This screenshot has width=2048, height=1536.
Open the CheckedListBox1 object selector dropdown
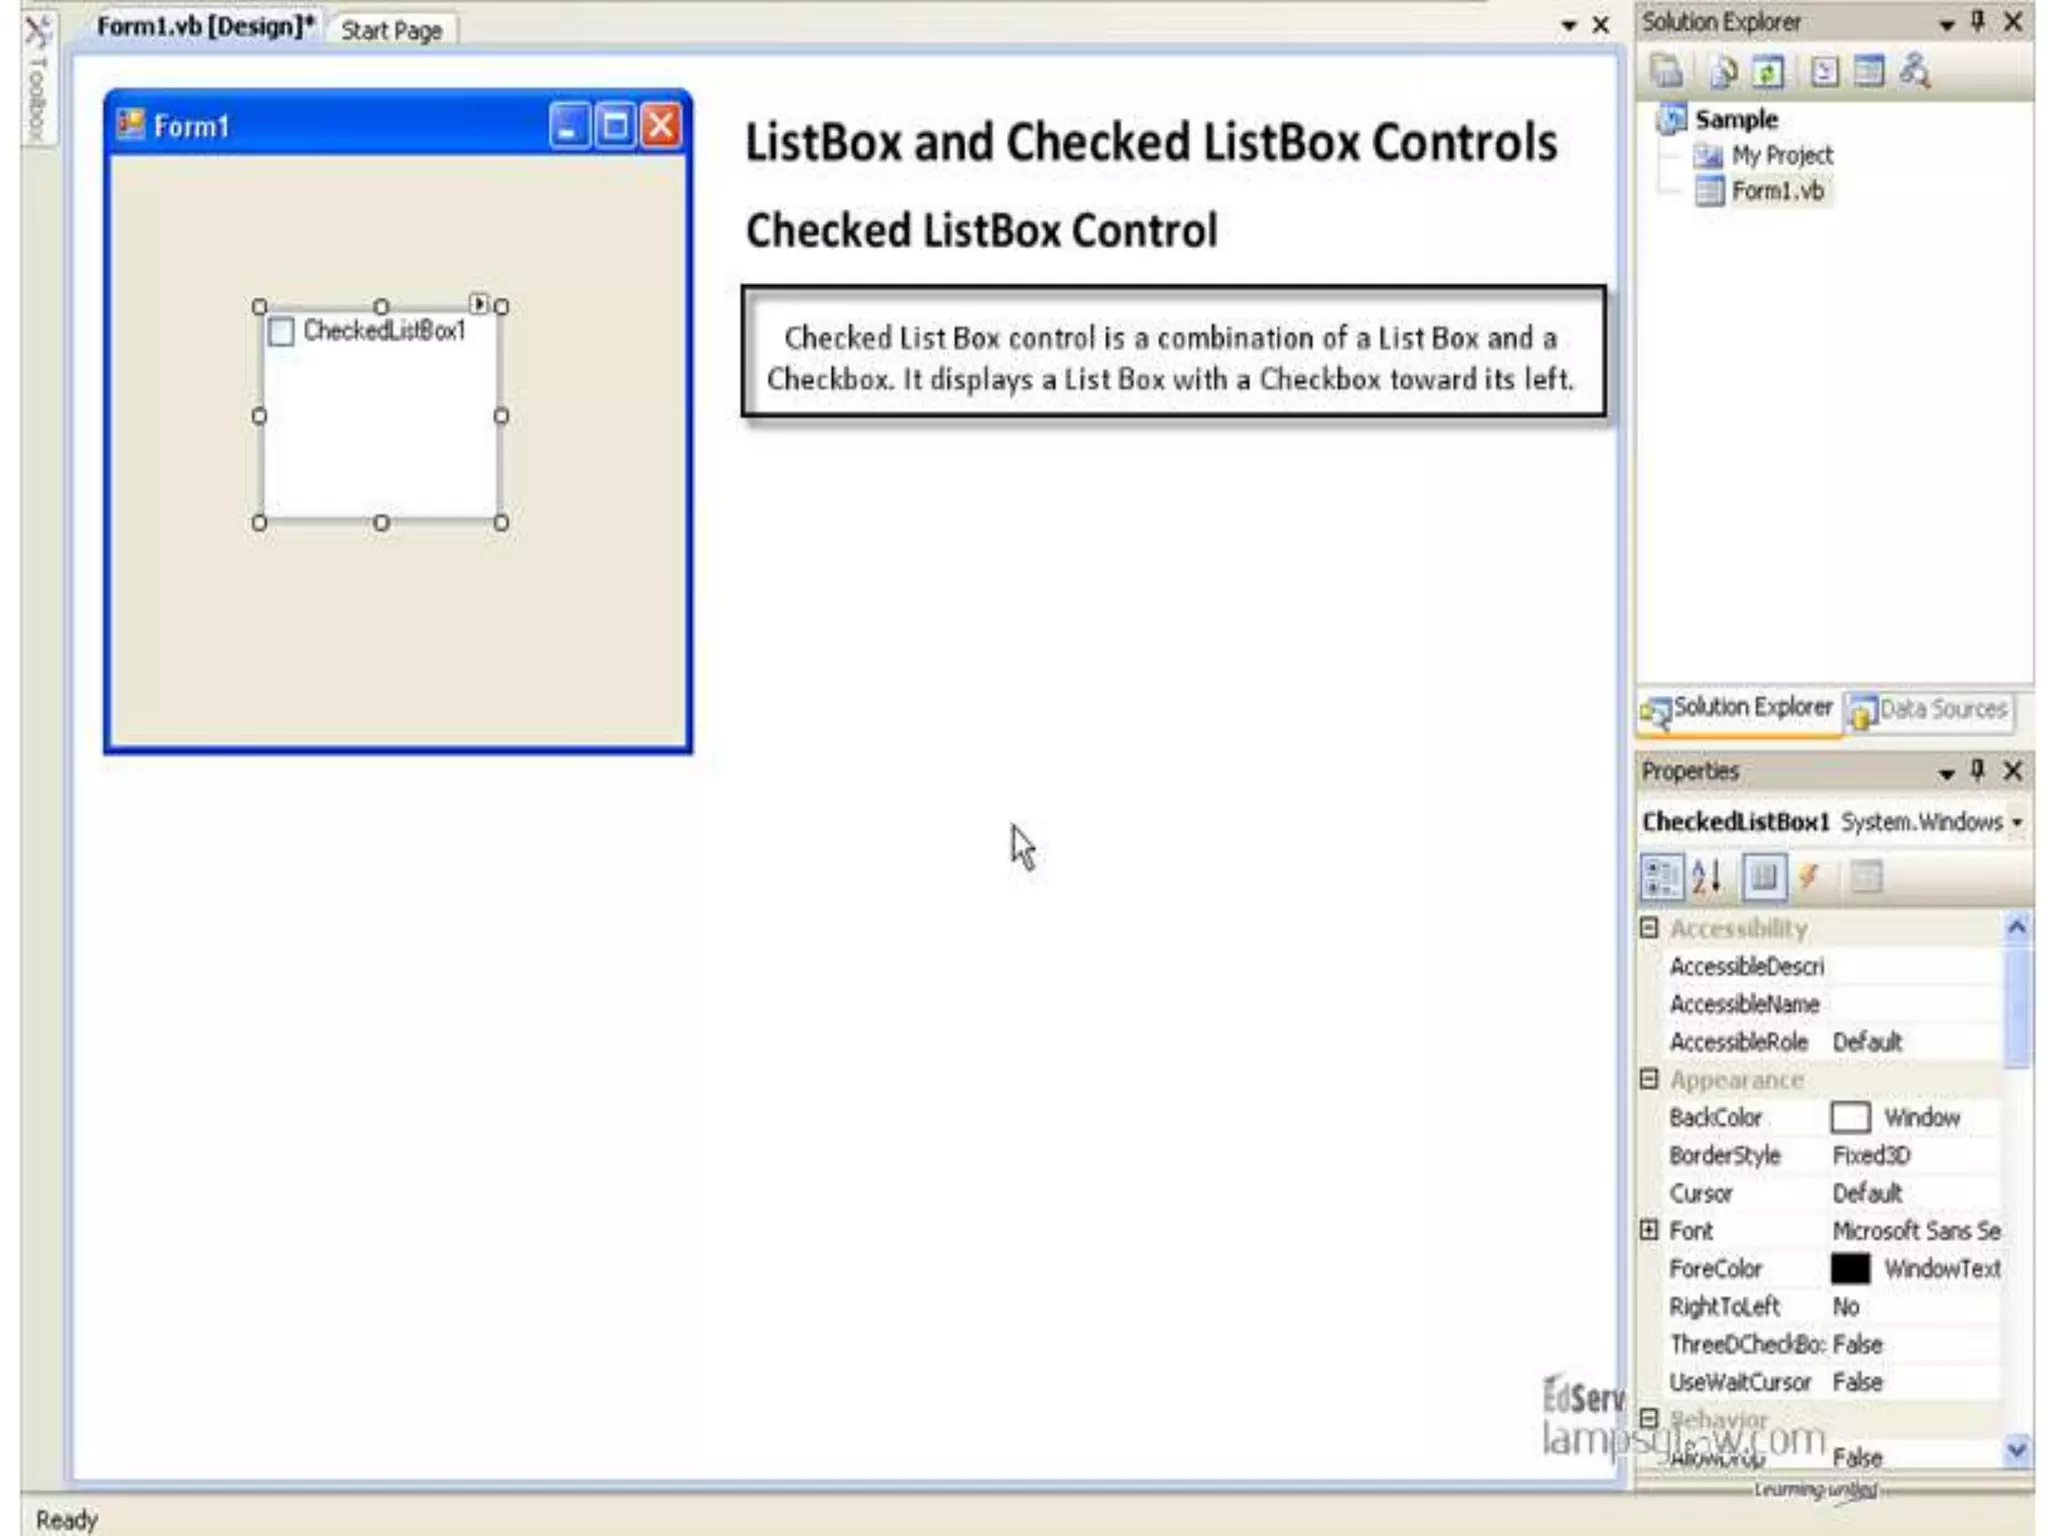coord(2017,822)
